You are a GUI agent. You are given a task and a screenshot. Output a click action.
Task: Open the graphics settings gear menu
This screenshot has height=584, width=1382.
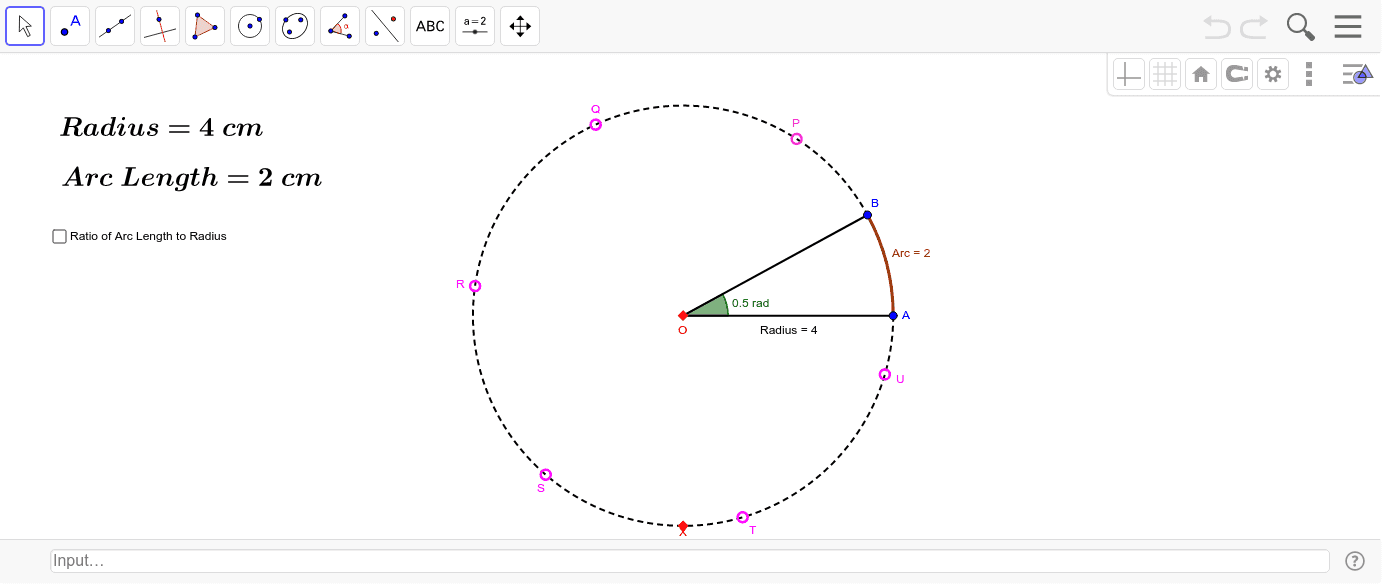[1273, 73]
